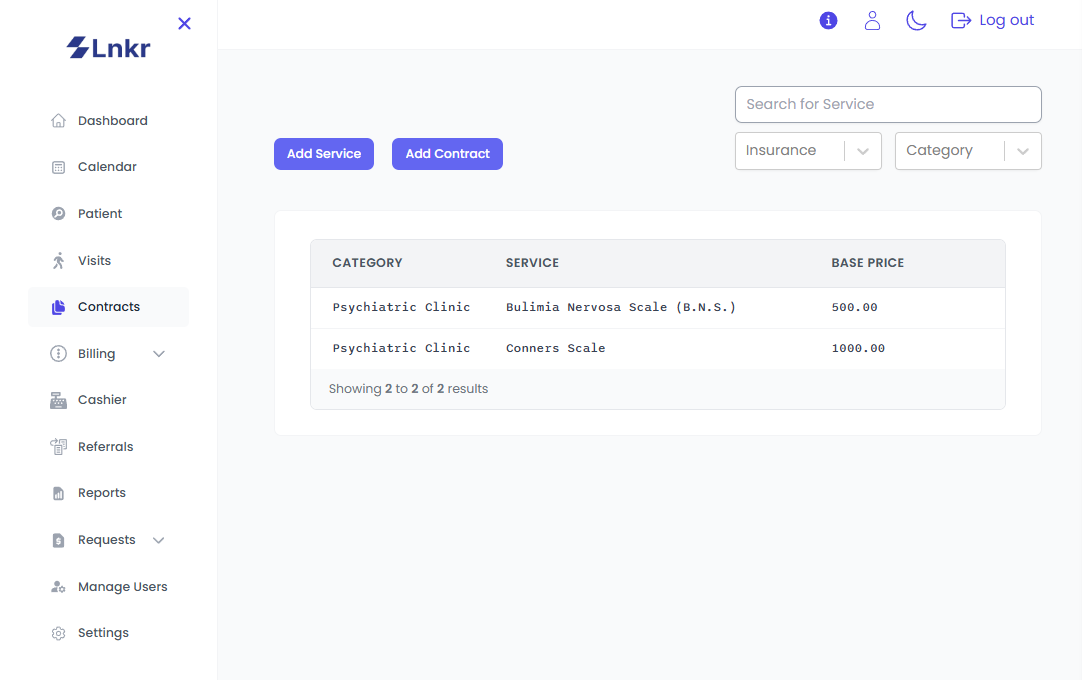Expand the Billing submenu chevron
The image size is (1082, 680).
(x=159, y=354)
